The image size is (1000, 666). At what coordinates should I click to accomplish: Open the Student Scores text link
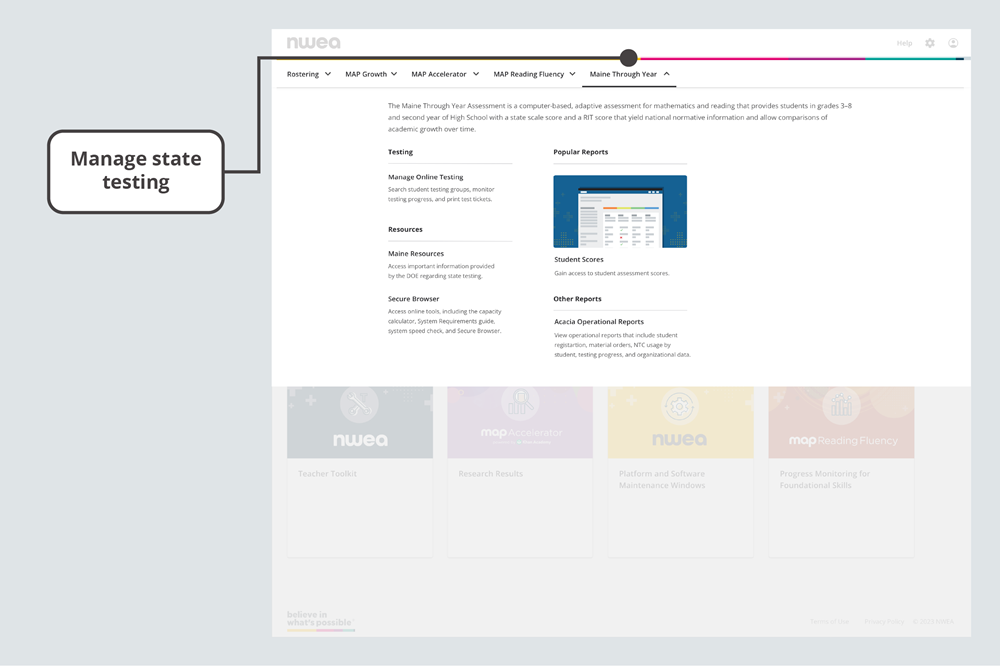point(579,260)
